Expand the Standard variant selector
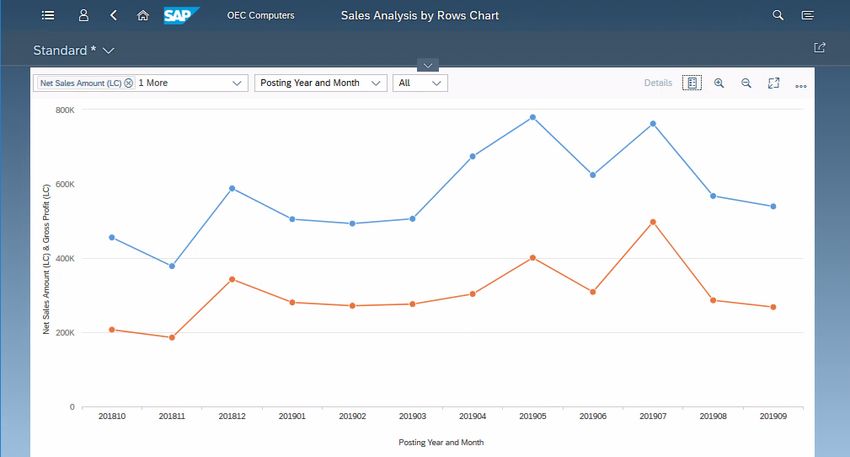The width and height of the screenshot is (850, 457). (108, 50)
